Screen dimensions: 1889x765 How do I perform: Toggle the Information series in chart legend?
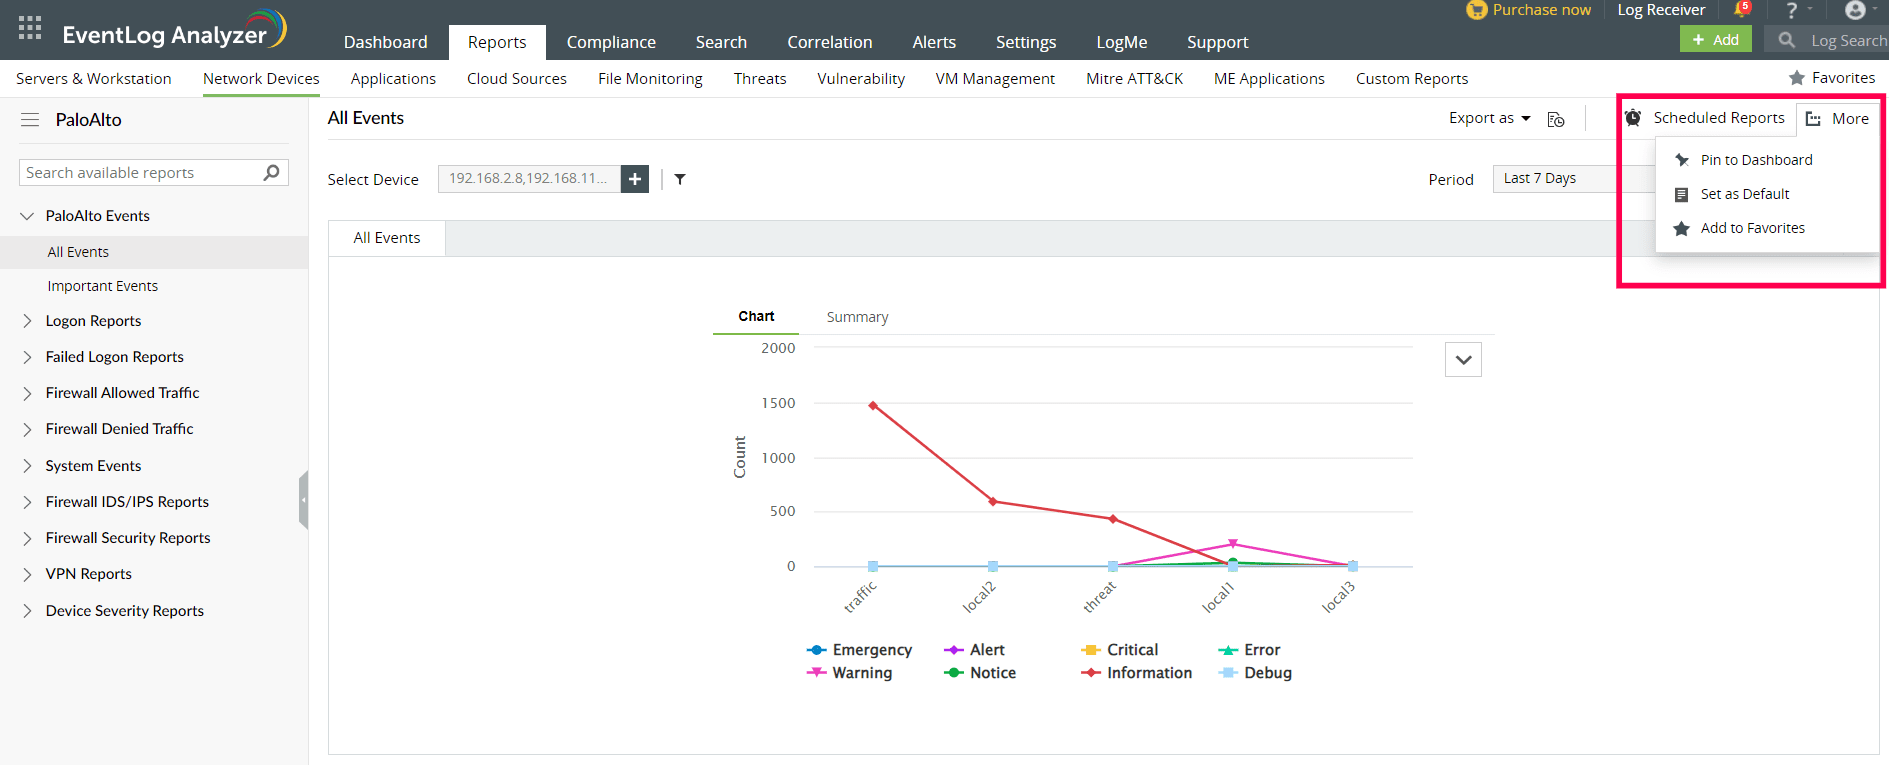point(1137,673)
